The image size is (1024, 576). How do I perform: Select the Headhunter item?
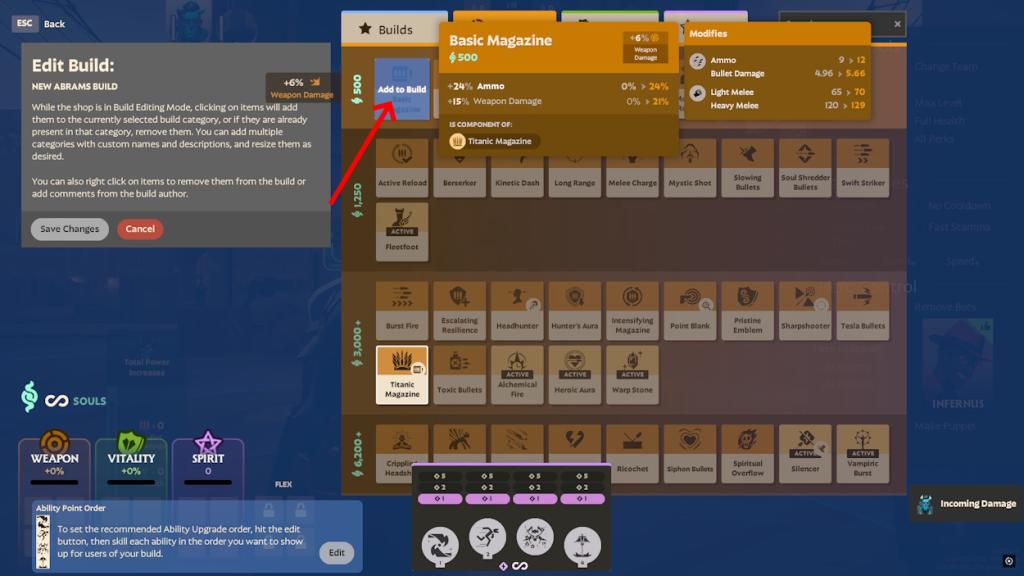517,308
